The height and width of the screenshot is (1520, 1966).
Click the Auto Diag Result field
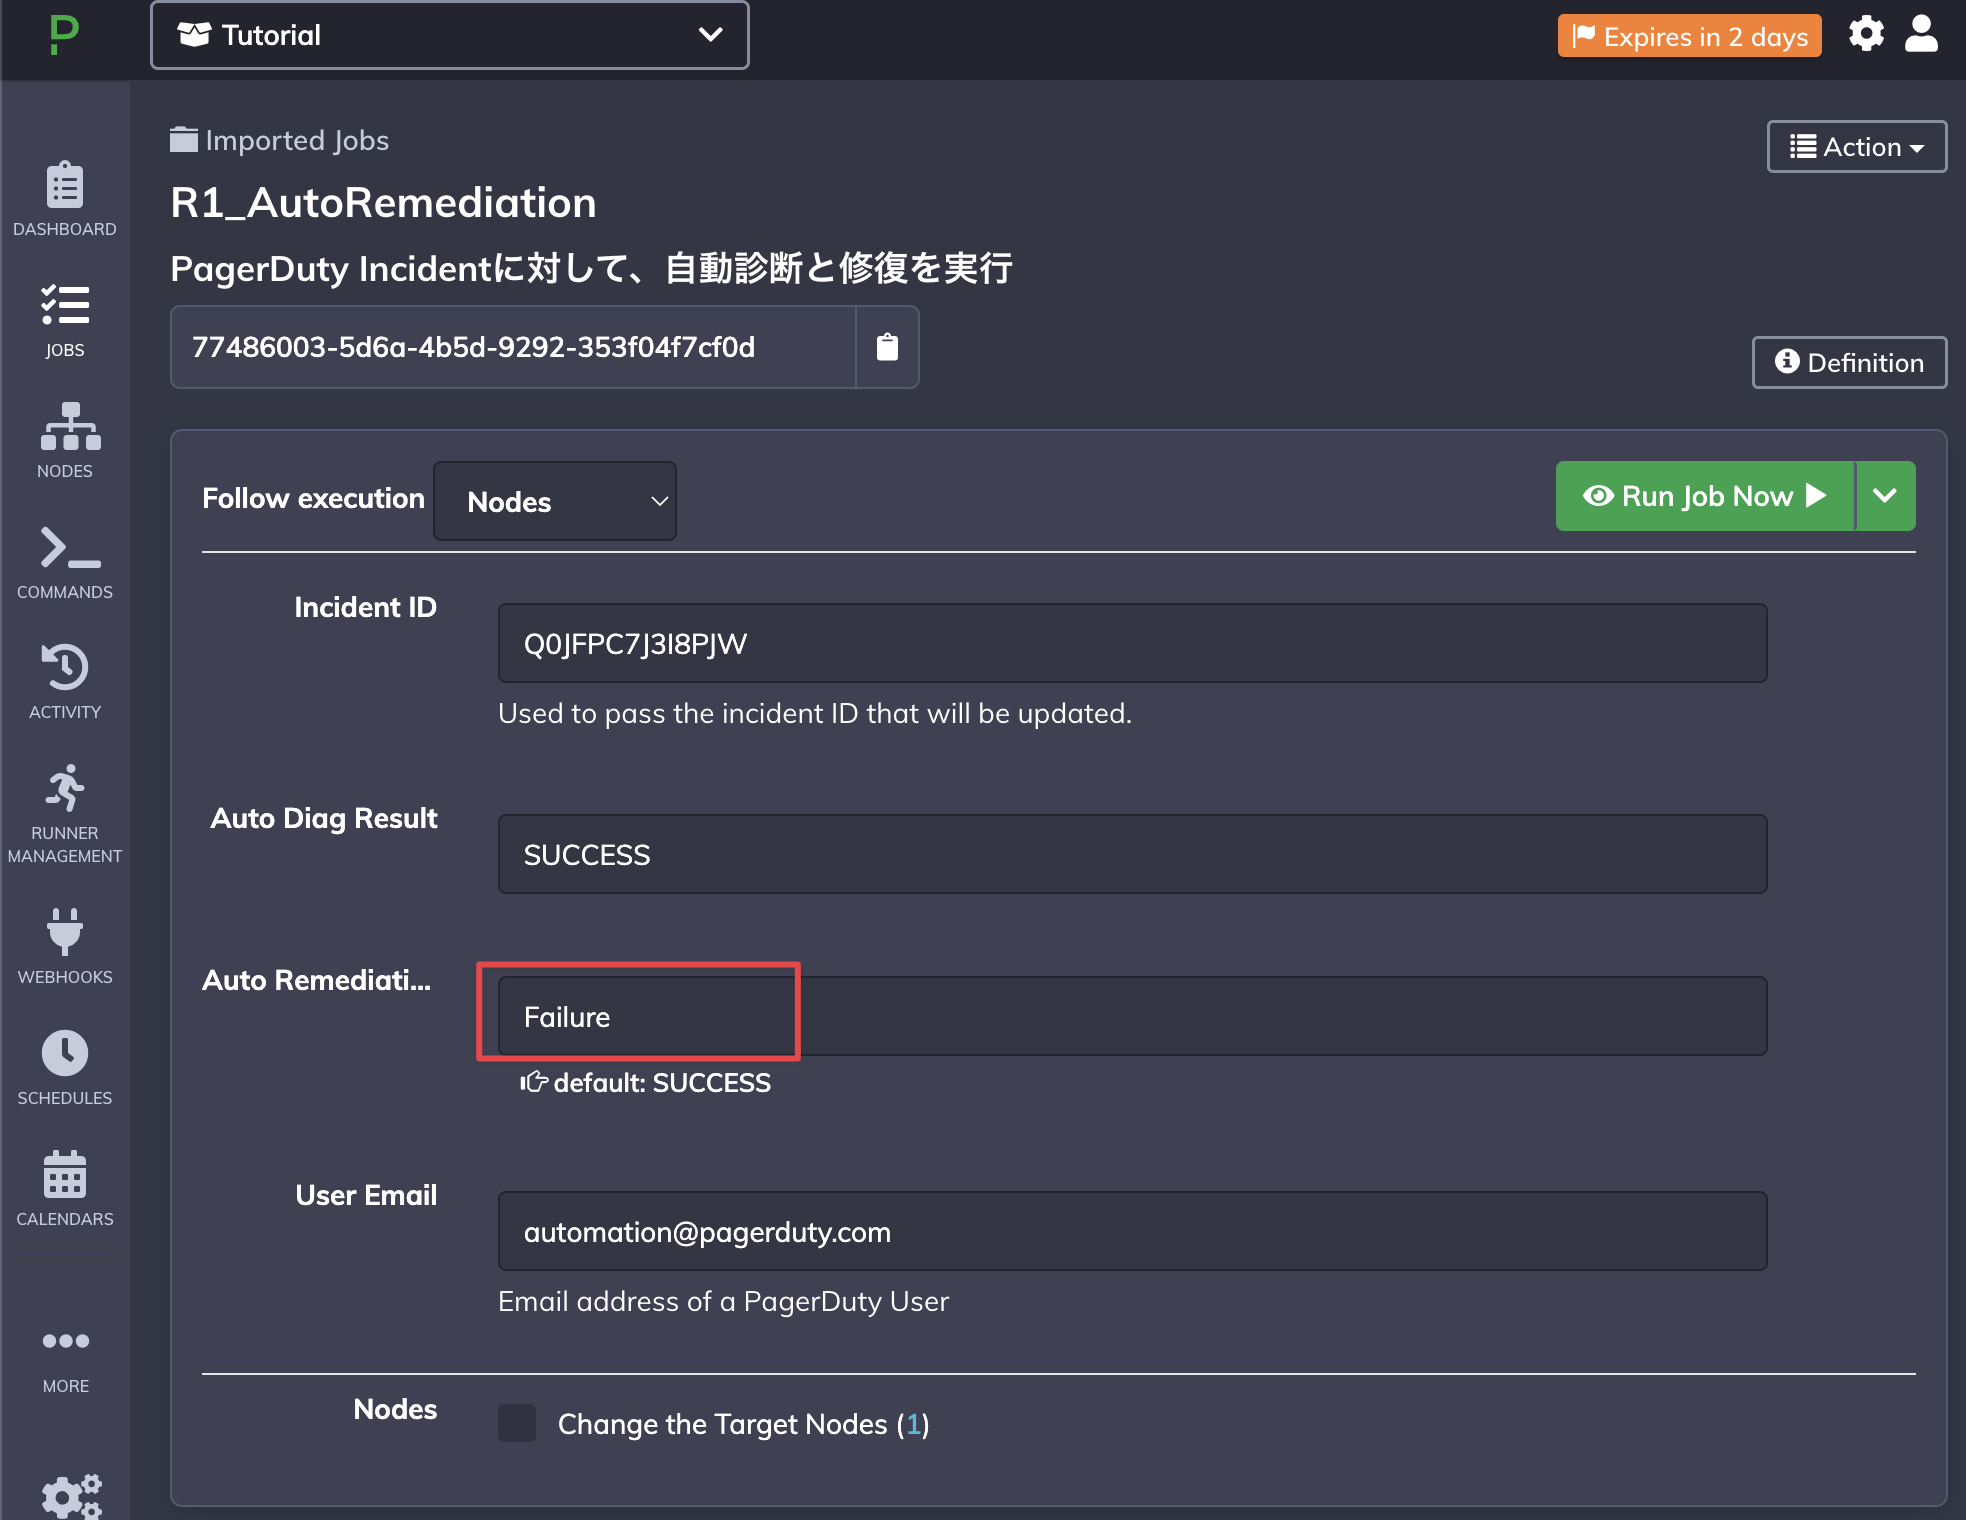[1132, 854]
